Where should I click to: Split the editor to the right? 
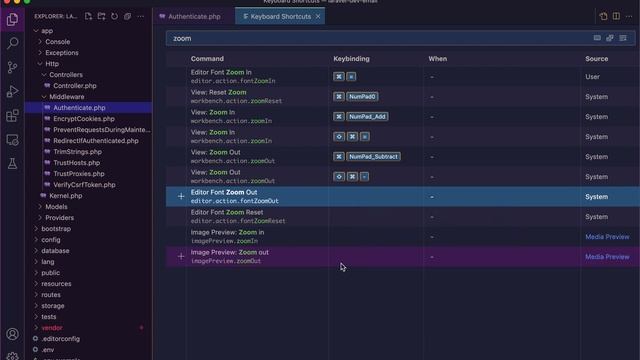coord(616,16)
